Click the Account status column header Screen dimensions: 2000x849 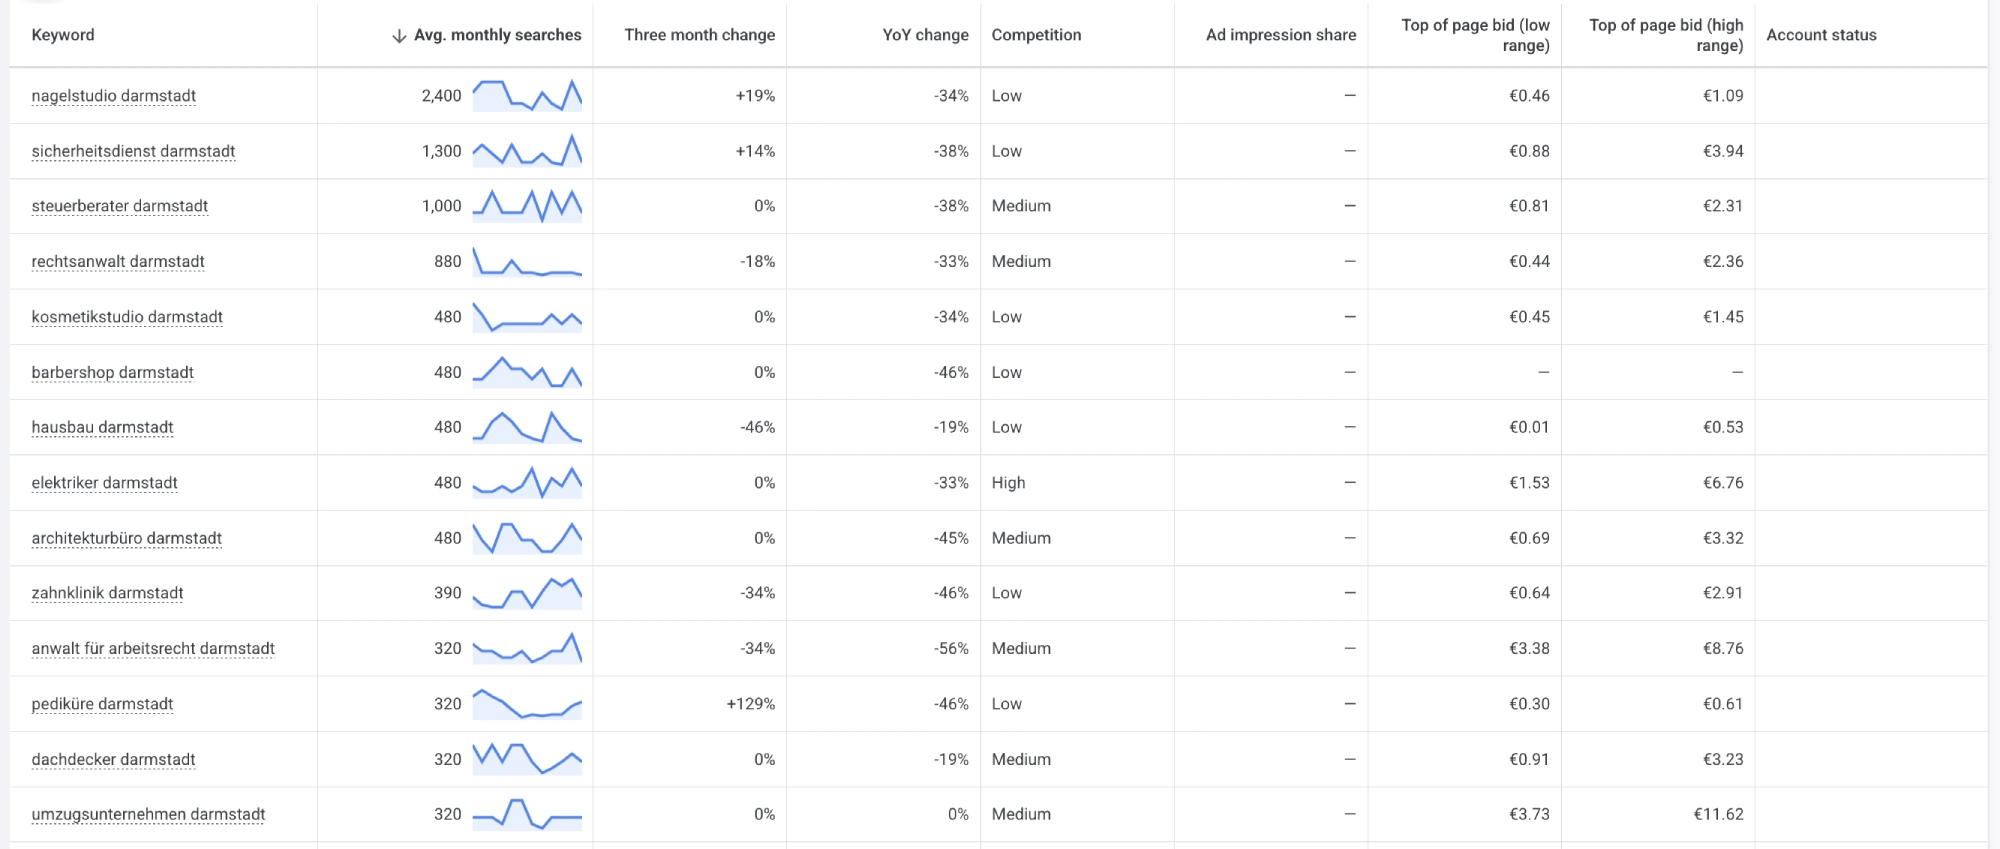(1821, 35)
